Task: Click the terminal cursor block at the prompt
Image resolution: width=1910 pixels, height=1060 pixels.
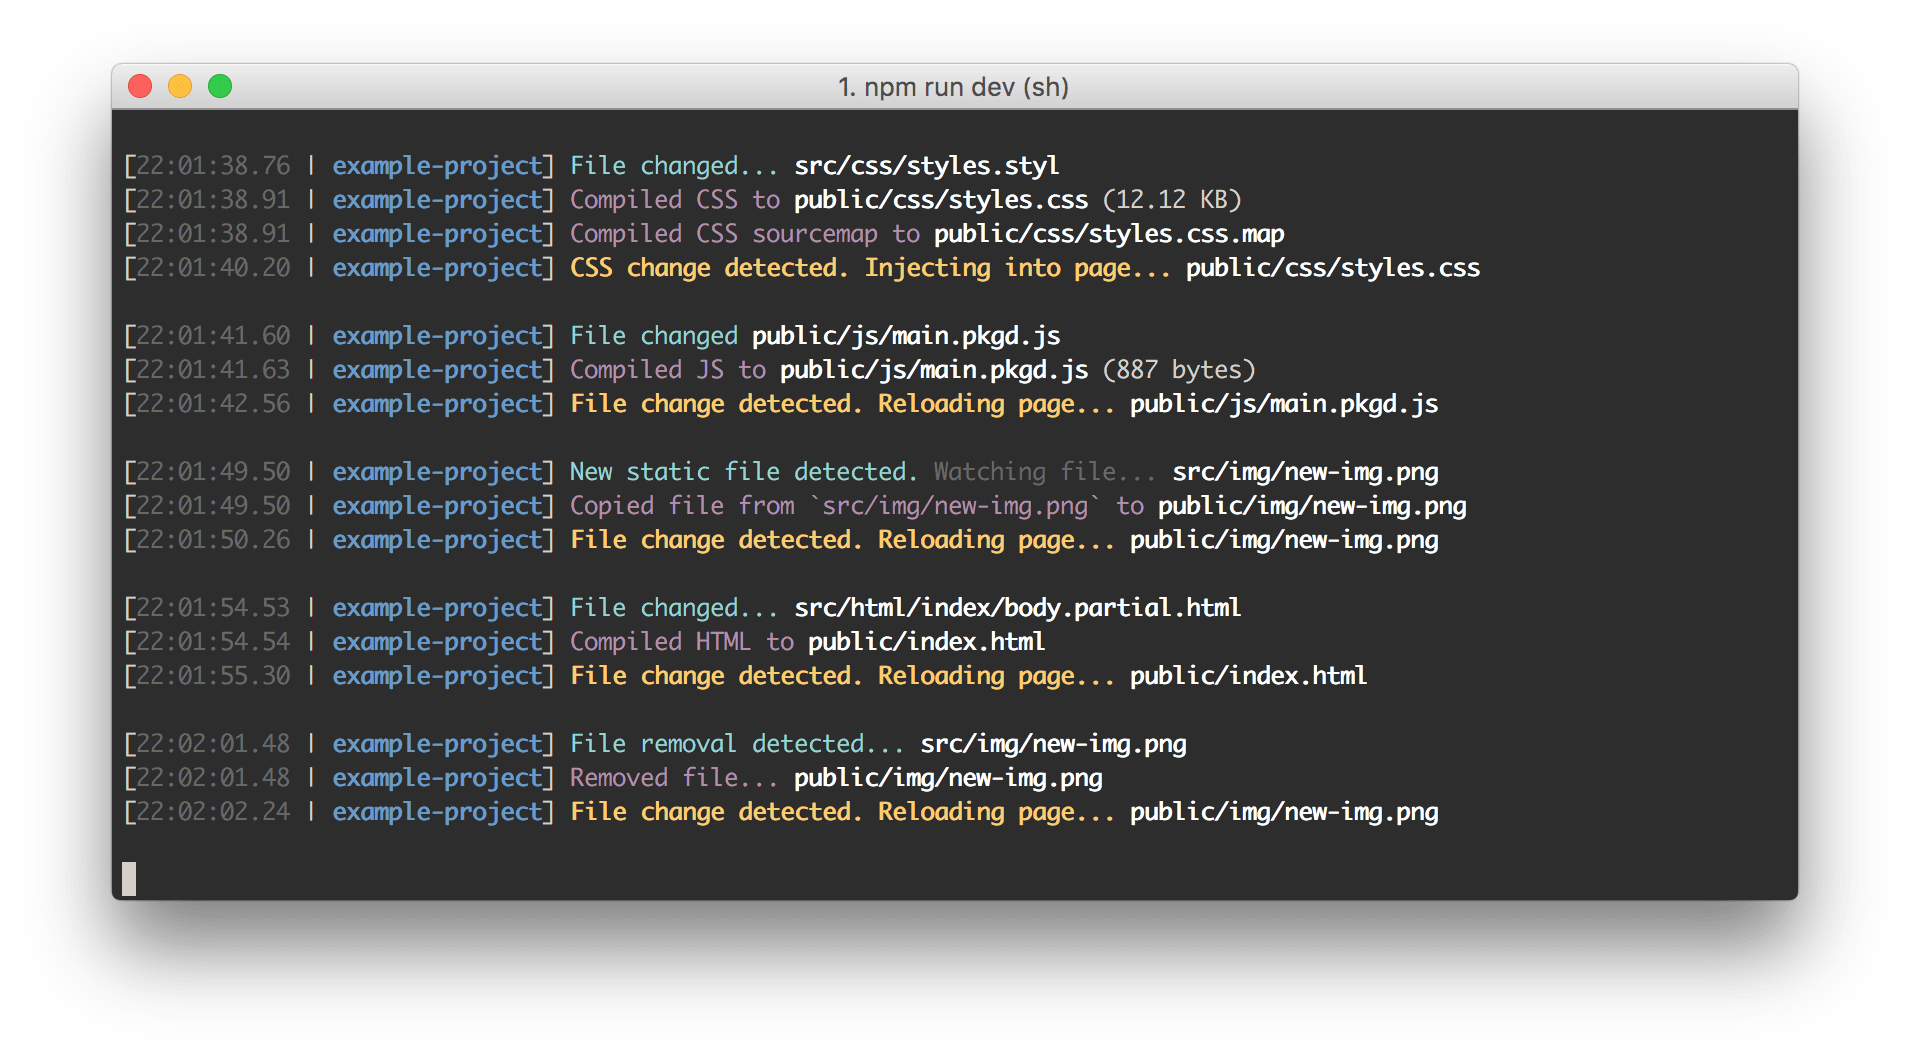Action: coord(129,879)
